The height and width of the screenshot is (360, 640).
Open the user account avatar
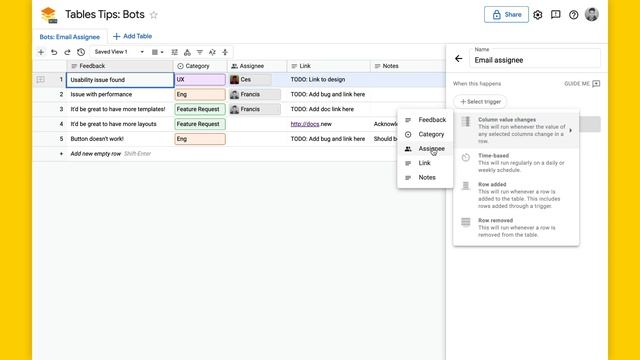(x=591, y=14)
